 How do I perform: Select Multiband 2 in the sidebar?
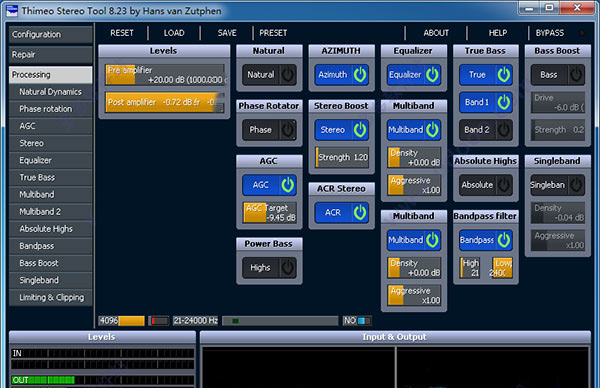point(50,212)
